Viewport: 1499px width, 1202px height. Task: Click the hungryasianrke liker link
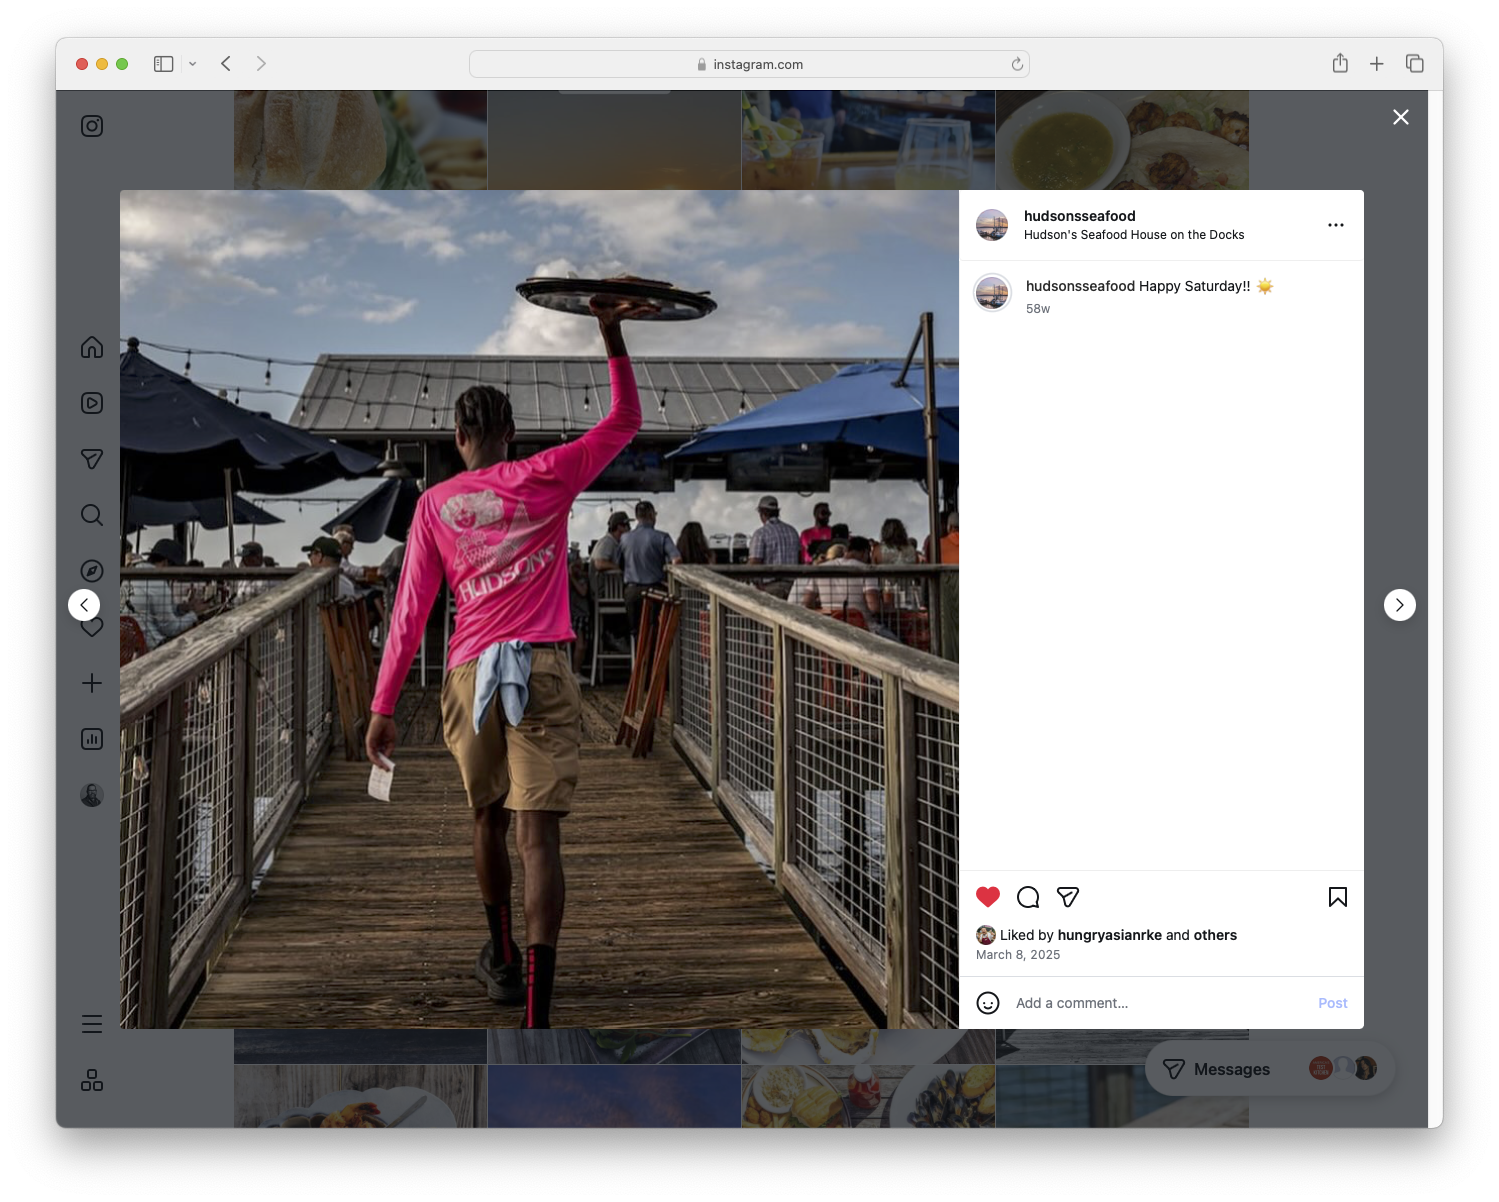1110,935
